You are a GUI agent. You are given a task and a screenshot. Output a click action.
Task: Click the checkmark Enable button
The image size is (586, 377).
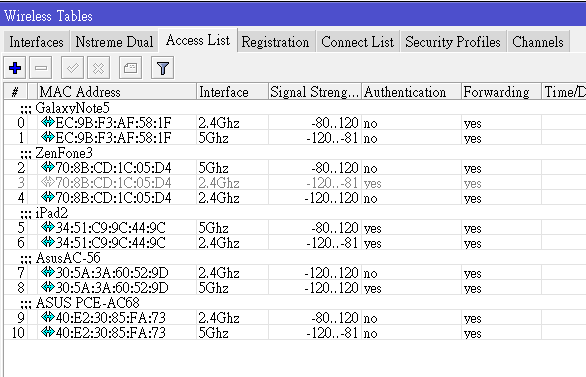point(73,68)
